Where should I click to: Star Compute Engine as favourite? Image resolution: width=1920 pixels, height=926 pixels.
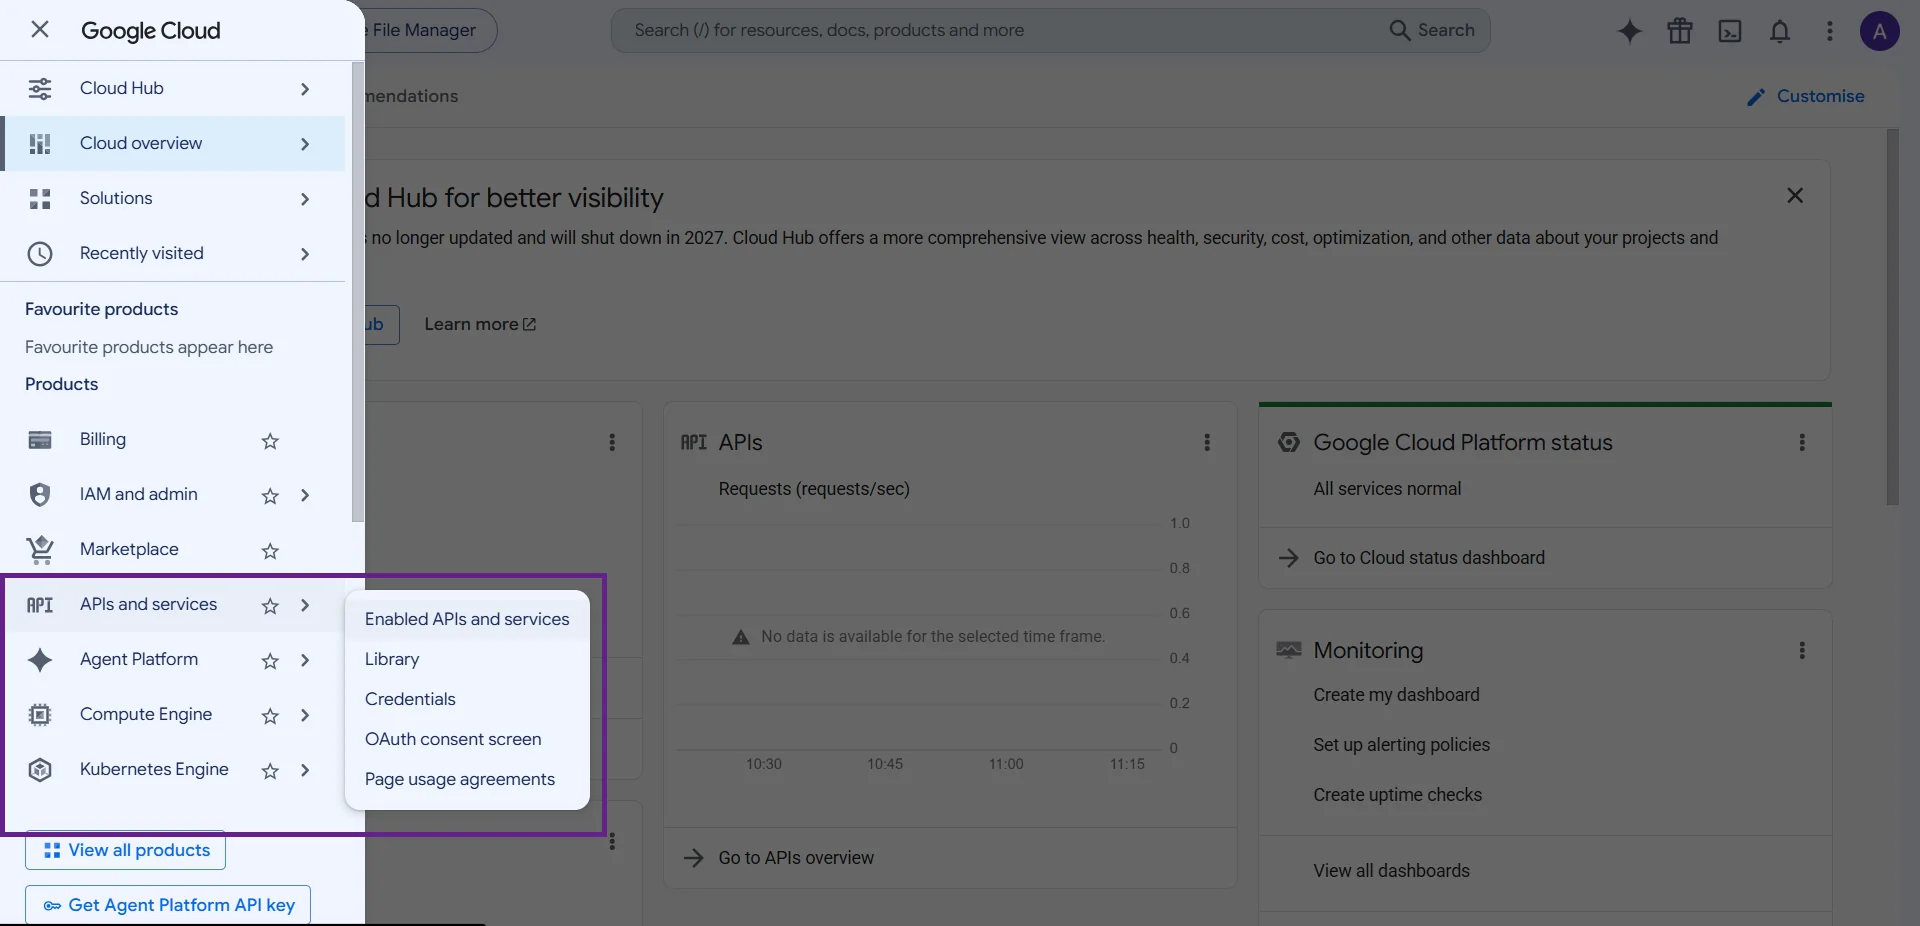click(x=270, y=715)
